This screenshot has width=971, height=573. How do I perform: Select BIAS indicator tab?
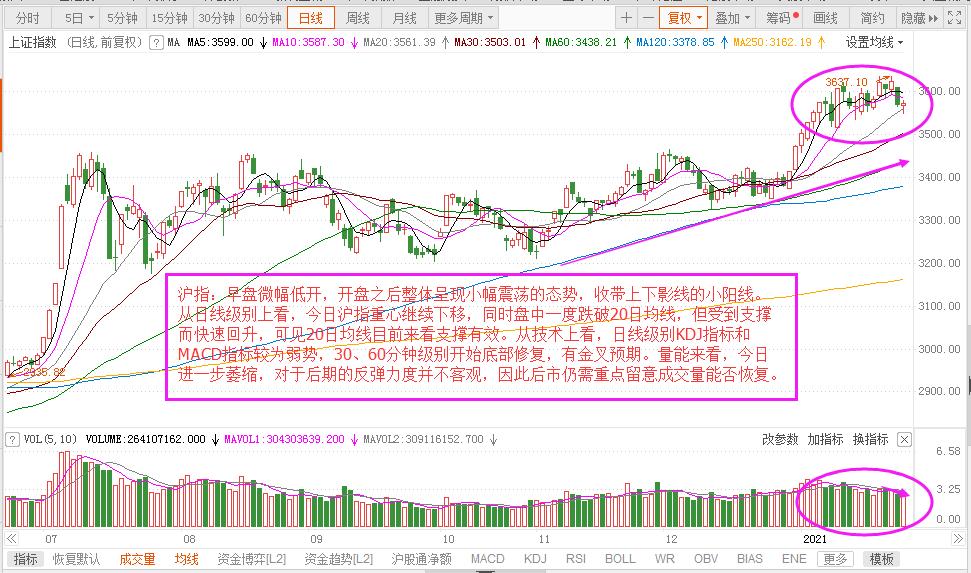pyautogui.click(x=749, y=559)
